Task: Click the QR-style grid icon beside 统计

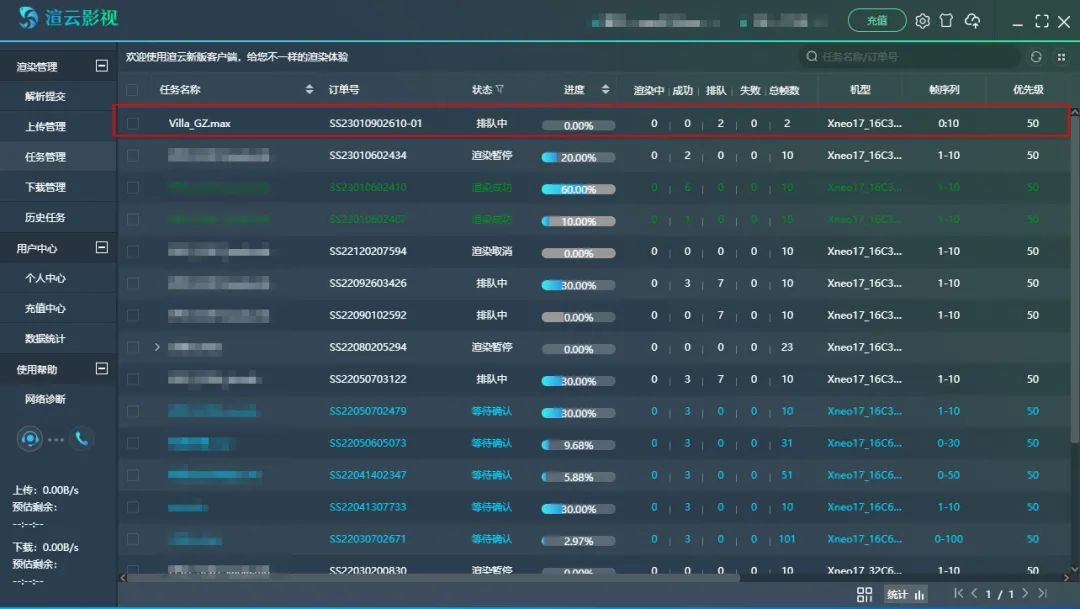Action: pos(863,594)
